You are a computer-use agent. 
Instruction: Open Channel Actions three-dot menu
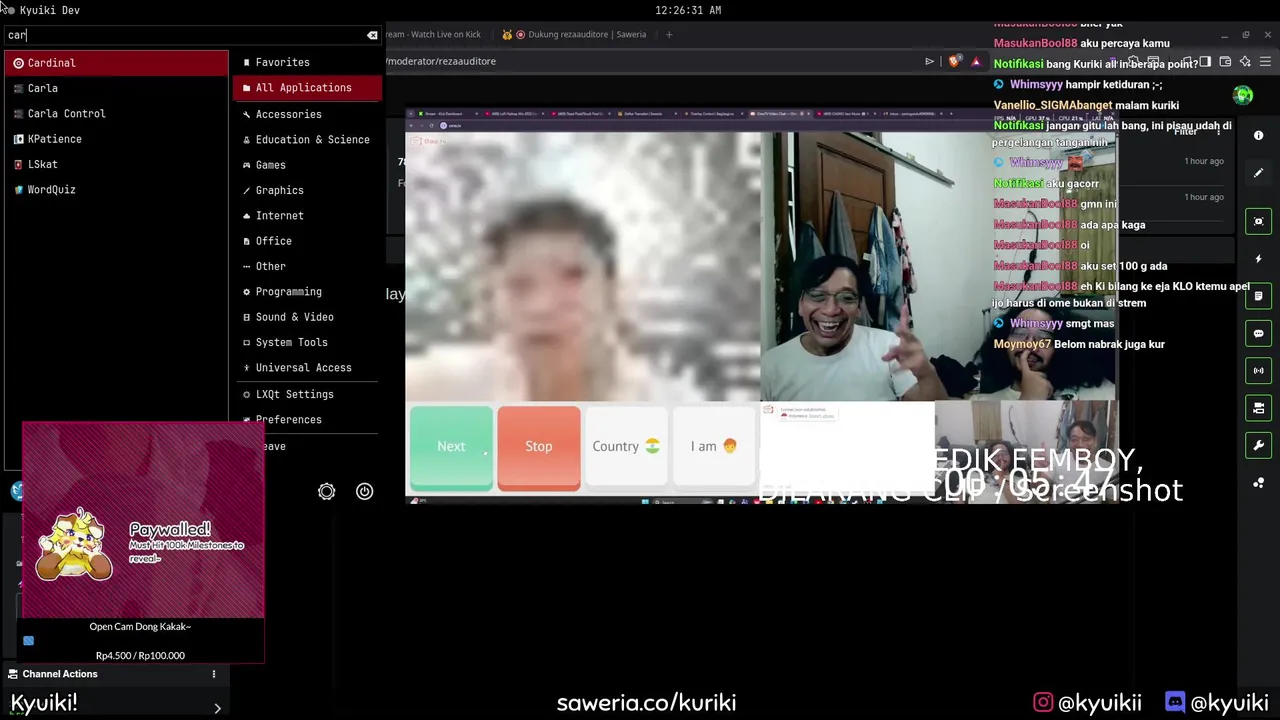pos(213,674)
